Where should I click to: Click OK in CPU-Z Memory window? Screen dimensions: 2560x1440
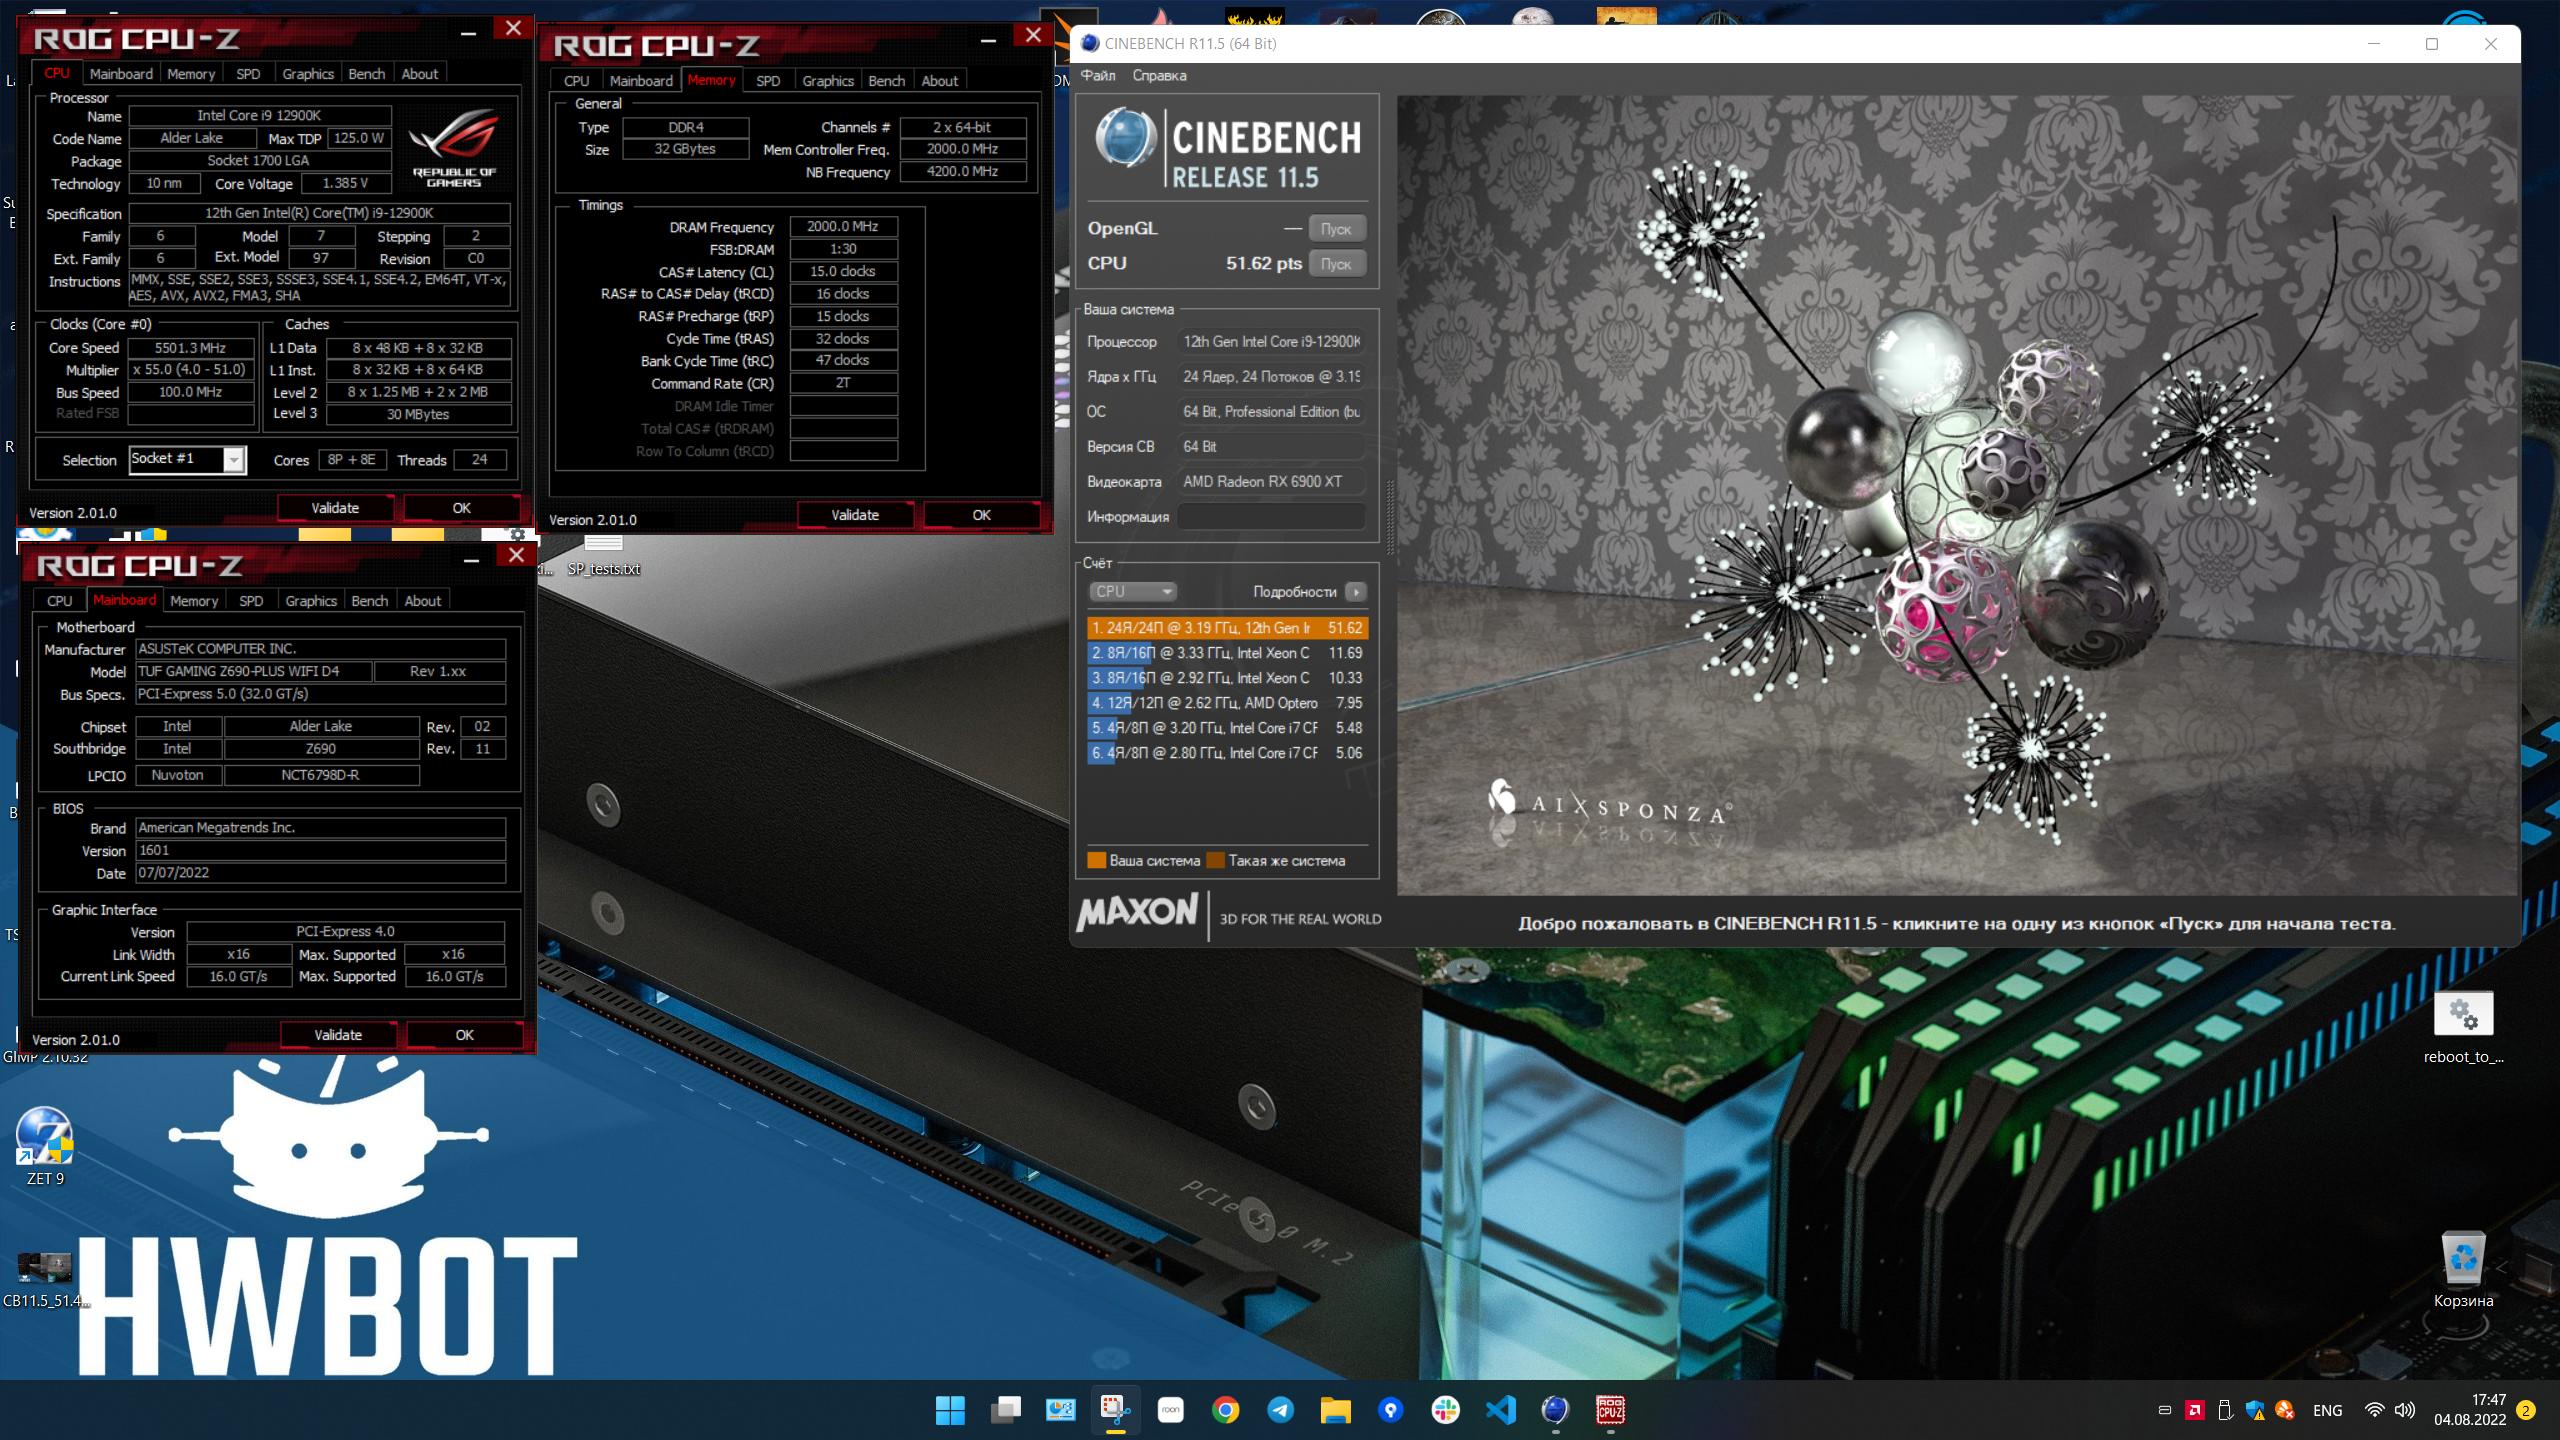[x=981, y=515]
